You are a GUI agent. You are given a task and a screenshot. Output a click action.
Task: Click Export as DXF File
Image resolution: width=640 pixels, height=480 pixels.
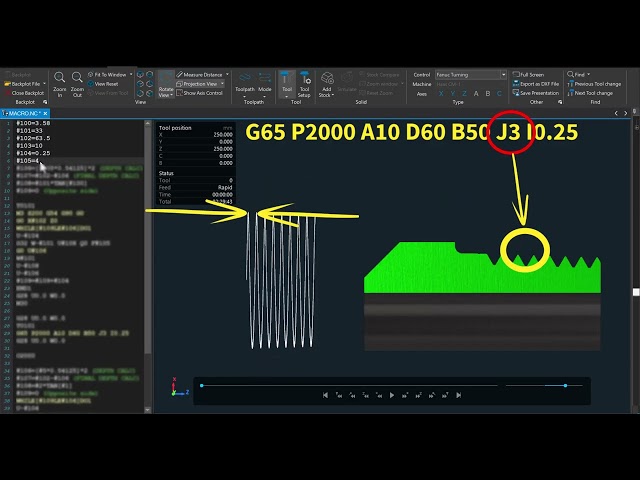pos(536,84)
